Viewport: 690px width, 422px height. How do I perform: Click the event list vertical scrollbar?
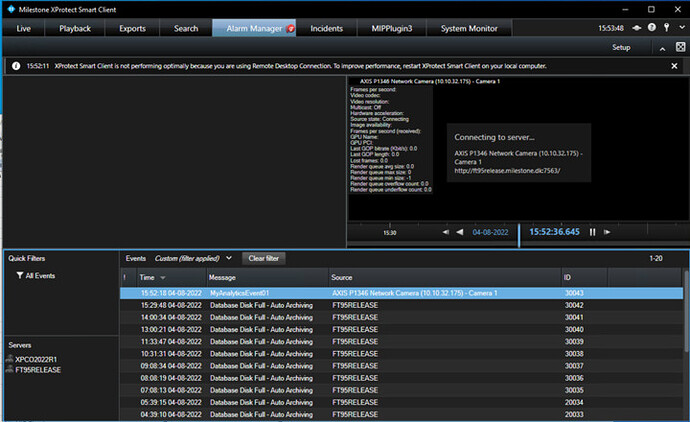click(686, 311)
